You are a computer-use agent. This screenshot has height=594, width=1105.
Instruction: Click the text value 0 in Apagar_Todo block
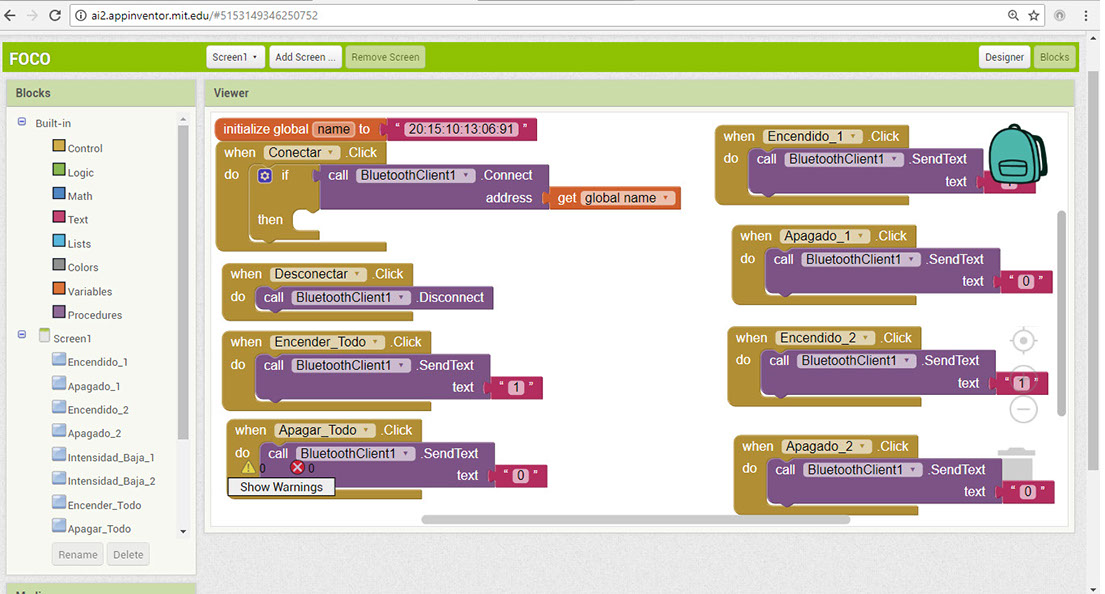coord(521,476)
